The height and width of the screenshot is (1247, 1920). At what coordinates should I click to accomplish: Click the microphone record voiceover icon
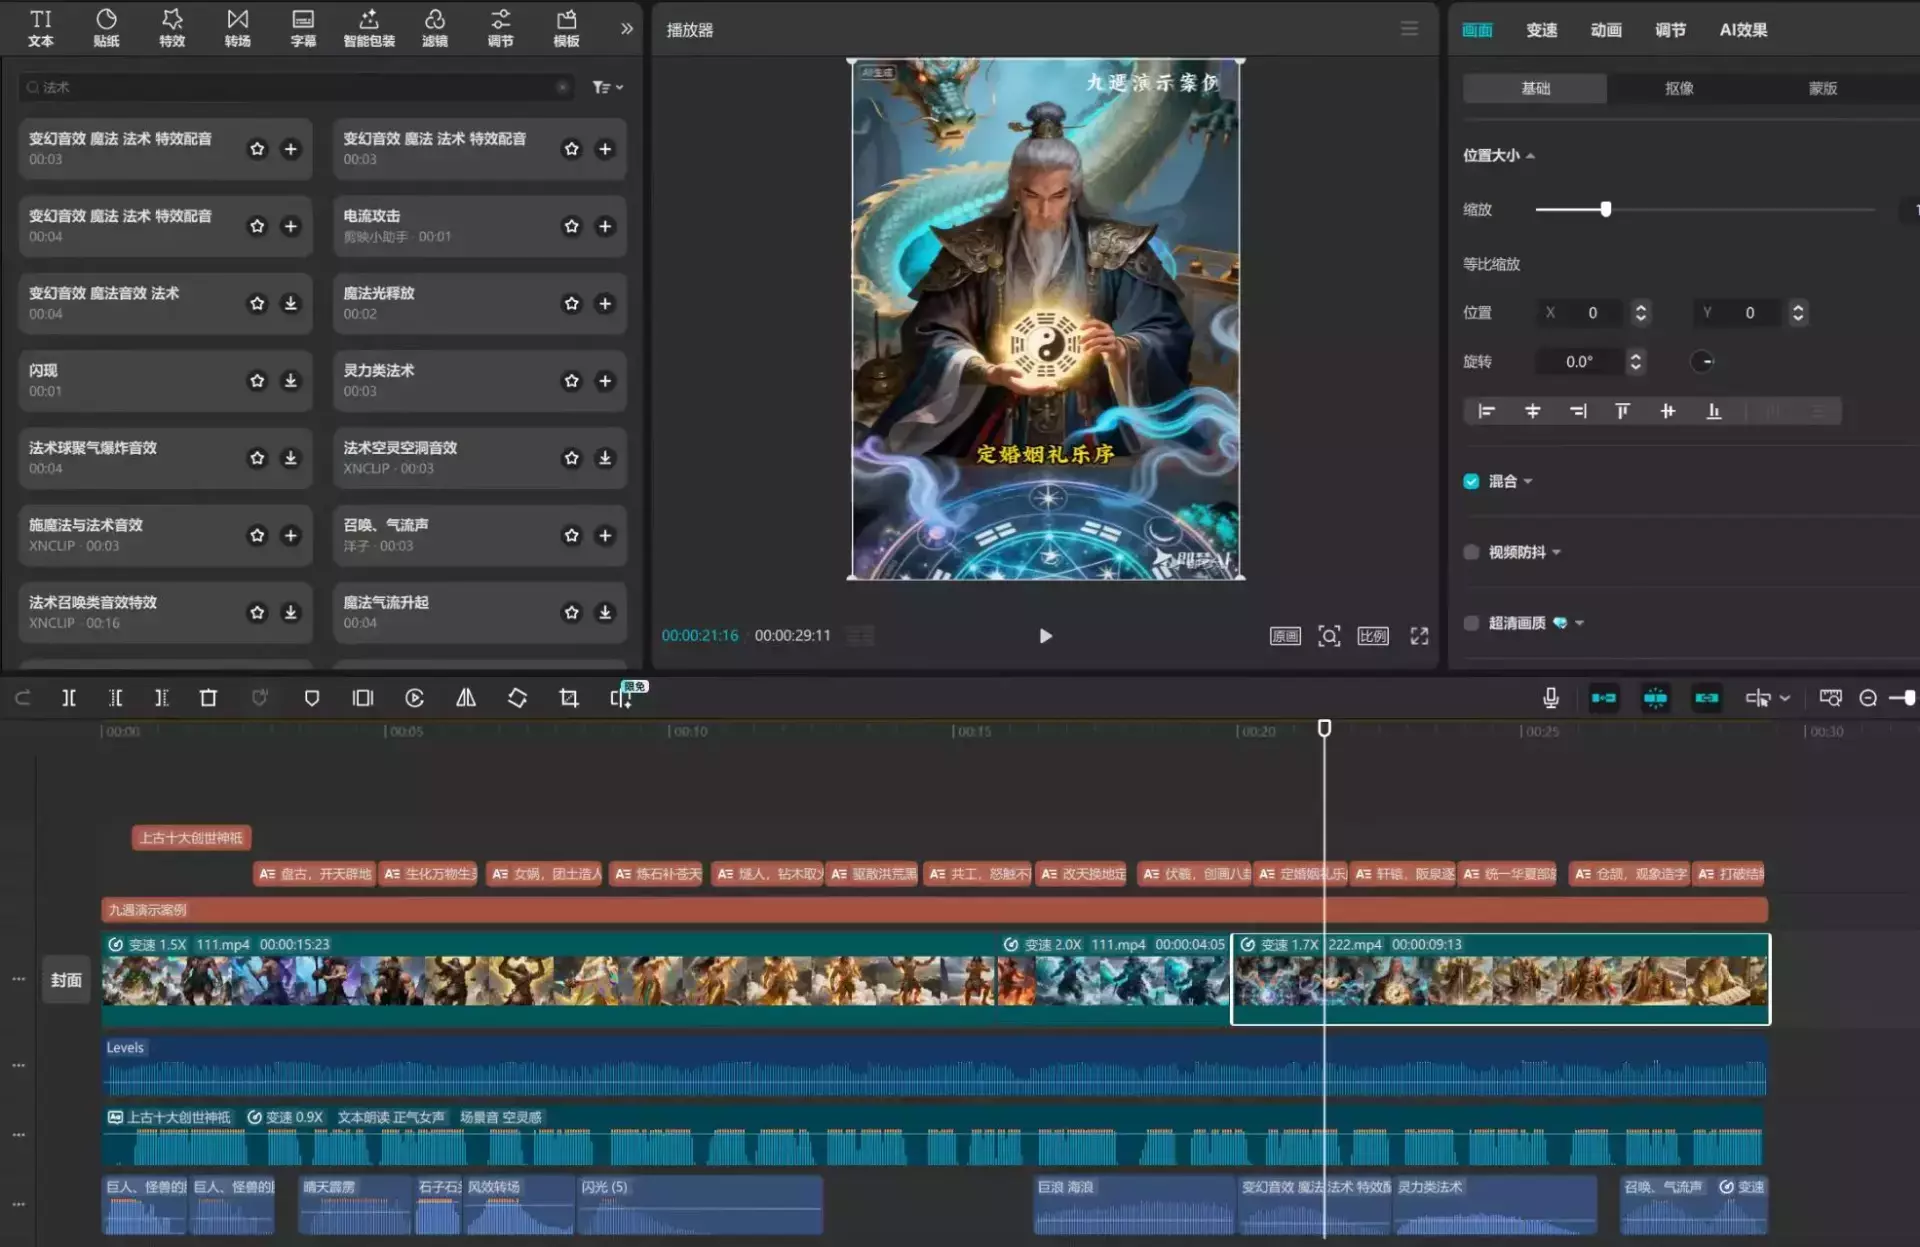click(x=1550, y=698)
